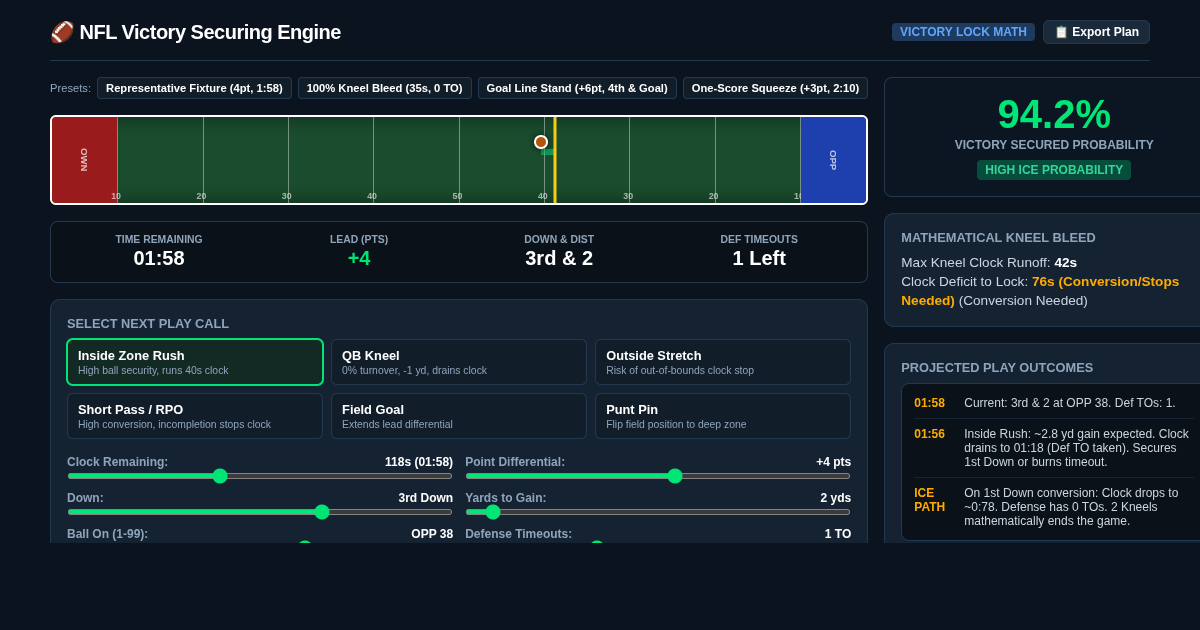Select Punt Pin play call
The width and height of the screenshot is (1200, 630).
[x=723, y=416]
